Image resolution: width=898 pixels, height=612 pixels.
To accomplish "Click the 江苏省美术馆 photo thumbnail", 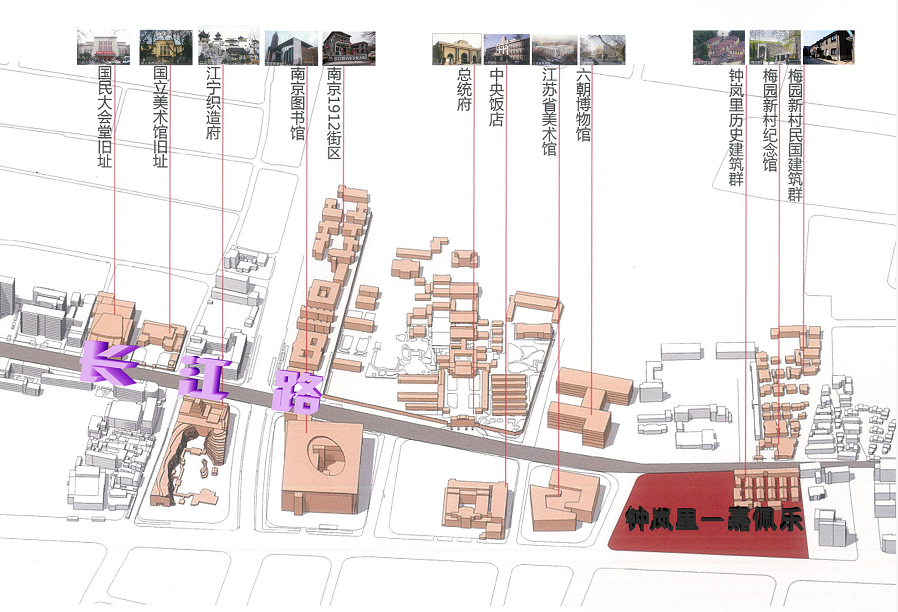I will tap(554, 50).
